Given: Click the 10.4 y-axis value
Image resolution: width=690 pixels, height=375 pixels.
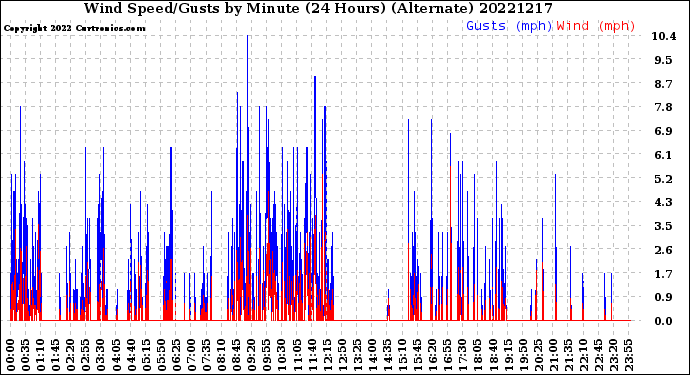Looking at the screenshot, I should tap(664, 36).
